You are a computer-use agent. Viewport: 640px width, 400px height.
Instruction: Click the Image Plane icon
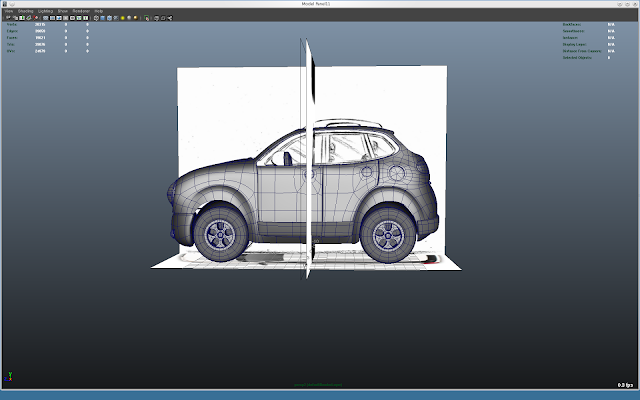[x=29, y=18]
